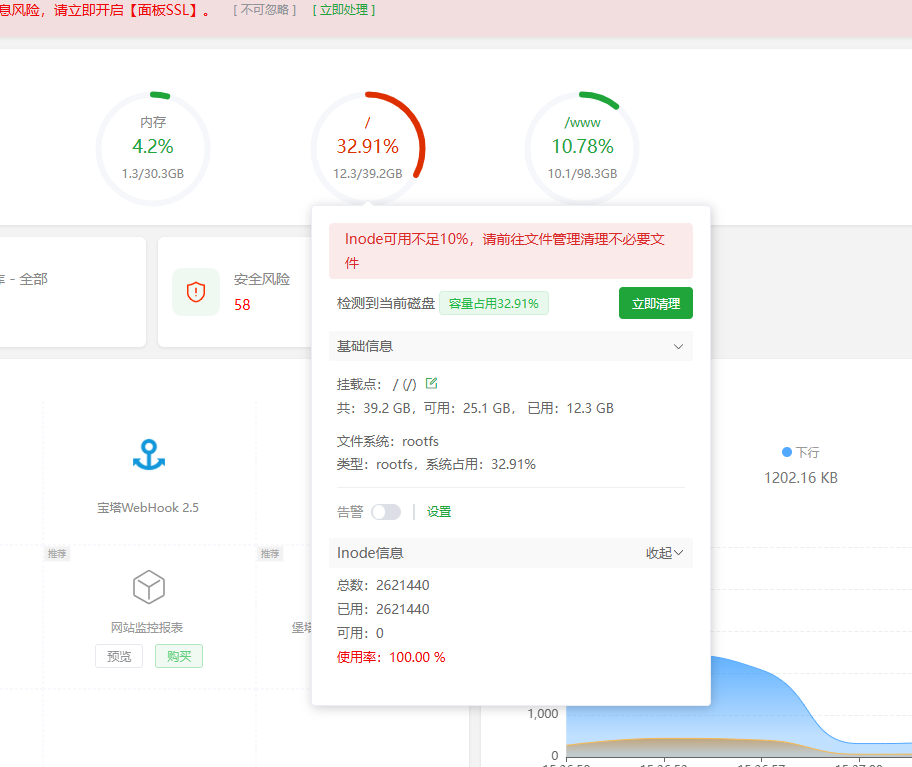The height and width of the screenshot is (767, 912).
Task: Click the security risk count 58
Action: [x=242, y=305]
